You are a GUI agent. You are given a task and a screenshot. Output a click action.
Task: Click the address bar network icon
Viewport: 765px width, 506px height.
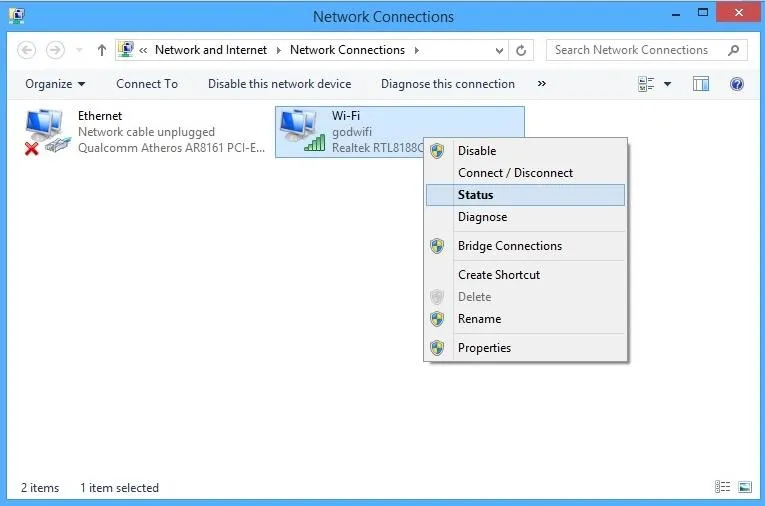(126, 49)
